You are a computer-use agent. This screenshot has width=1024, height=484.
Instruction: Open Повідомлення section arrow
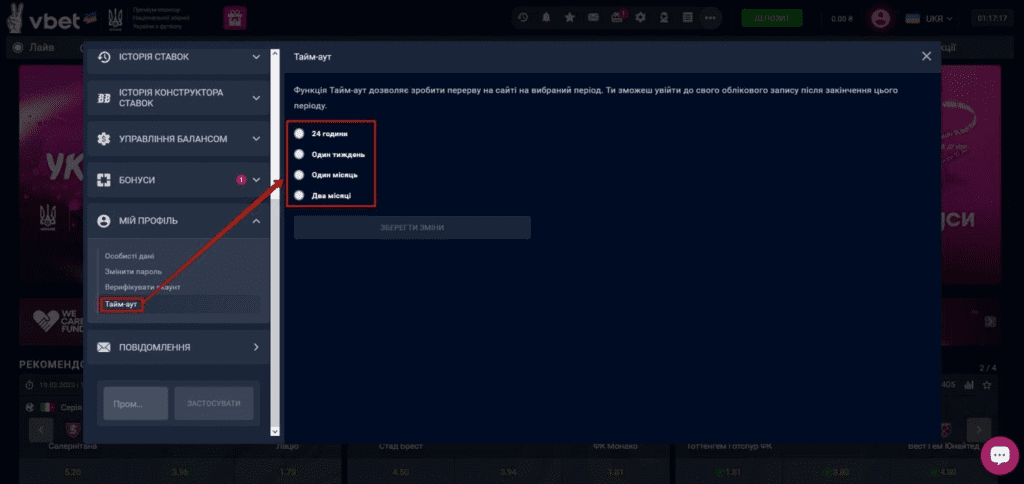tap(256, 347)
